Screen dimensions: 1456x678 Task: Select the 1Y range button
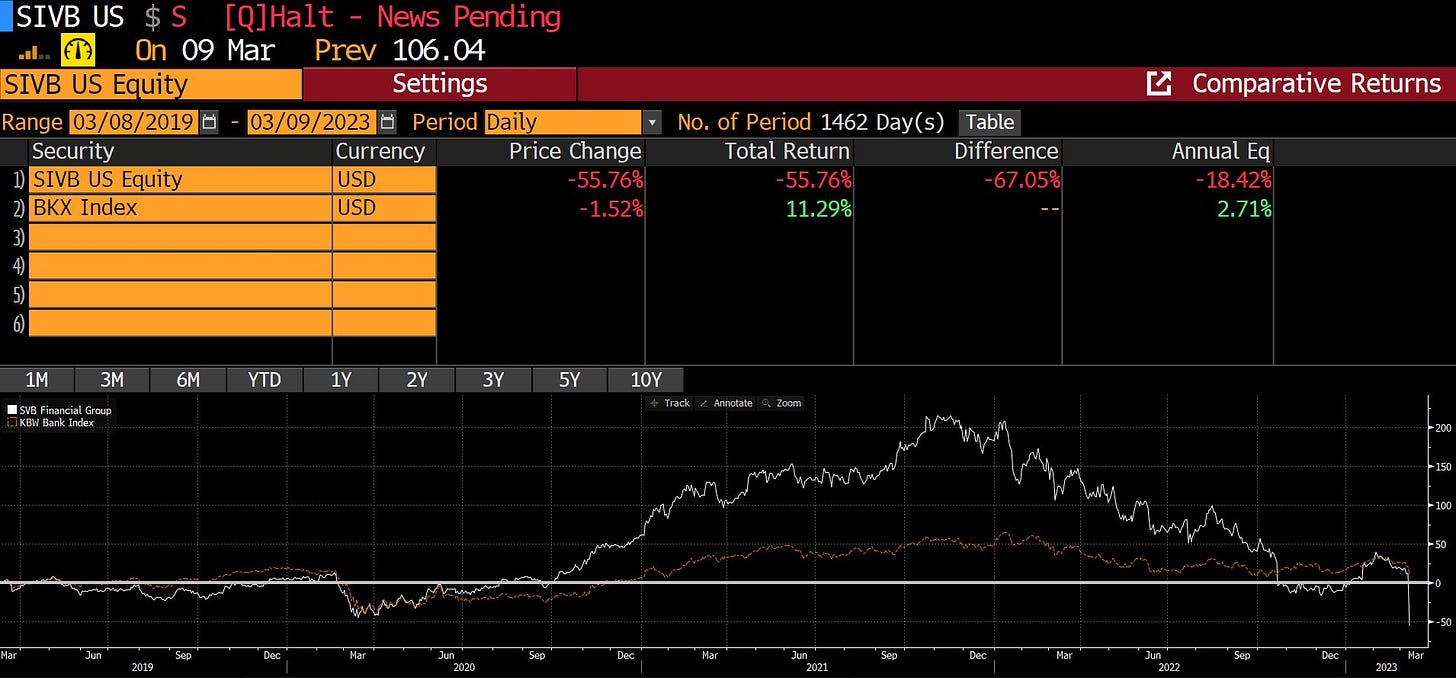click(x=341, y=380)
